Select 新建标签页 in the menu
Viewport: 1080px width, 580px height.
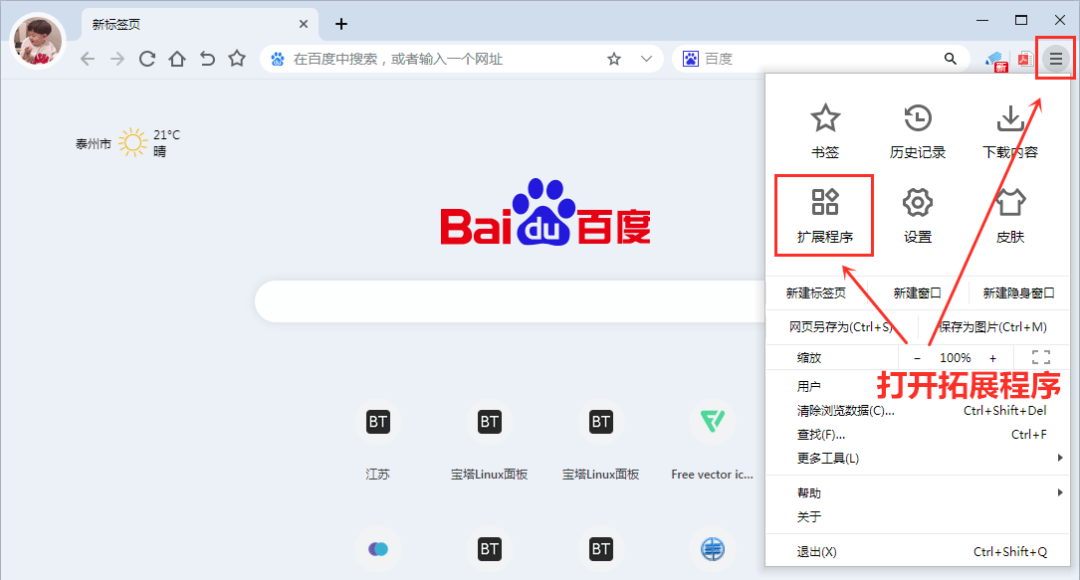click(x=816, y=293)
